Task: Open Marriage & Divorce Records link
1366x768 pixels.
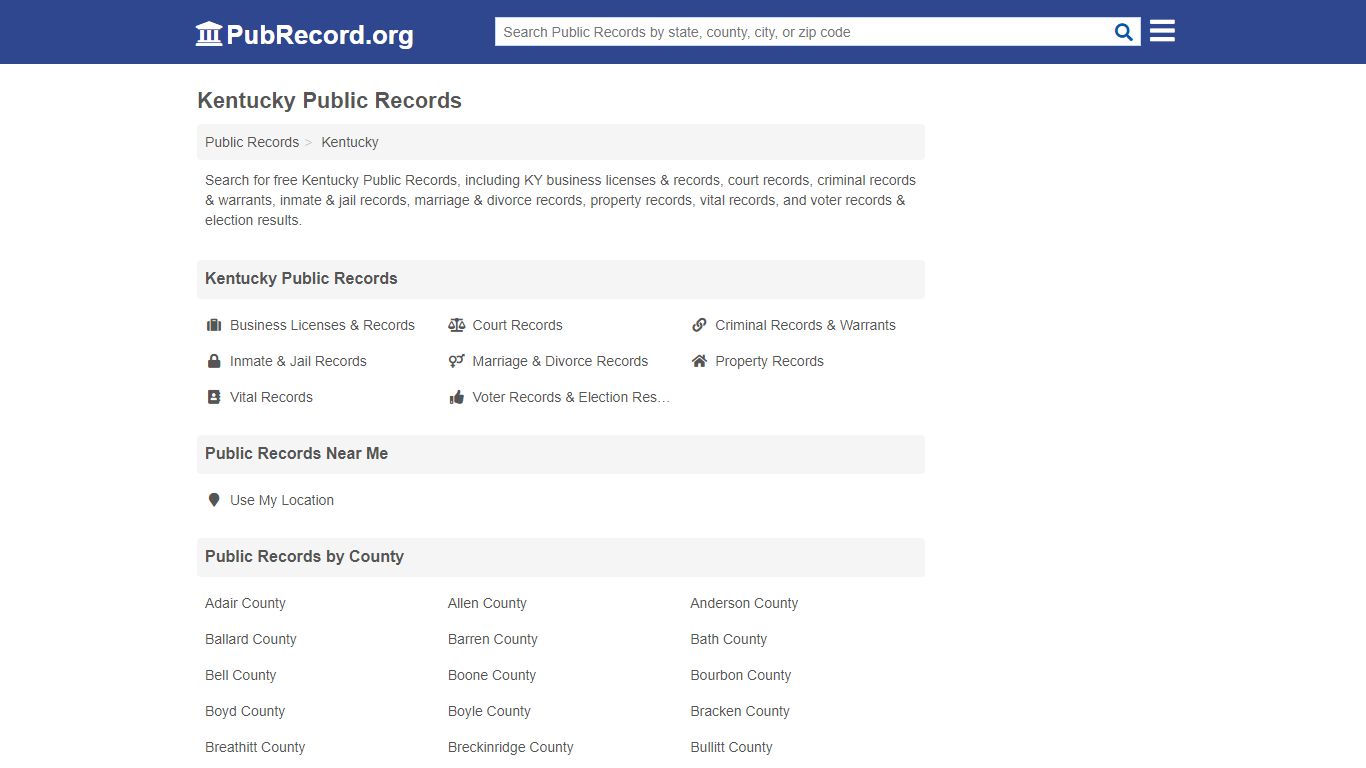Action: pos(560,361)
